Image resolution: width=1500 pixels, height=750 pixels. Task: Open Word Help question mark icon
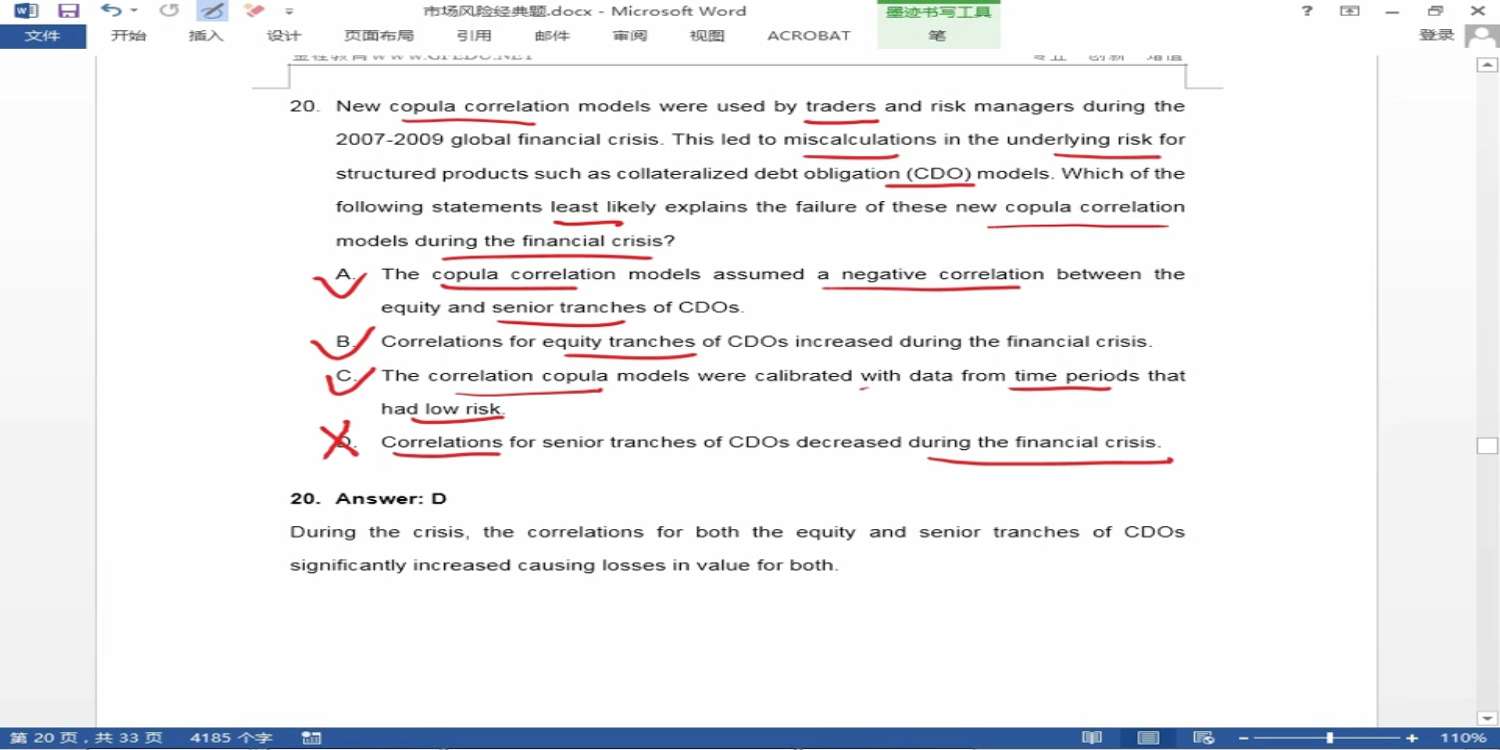click(1307, 11)
